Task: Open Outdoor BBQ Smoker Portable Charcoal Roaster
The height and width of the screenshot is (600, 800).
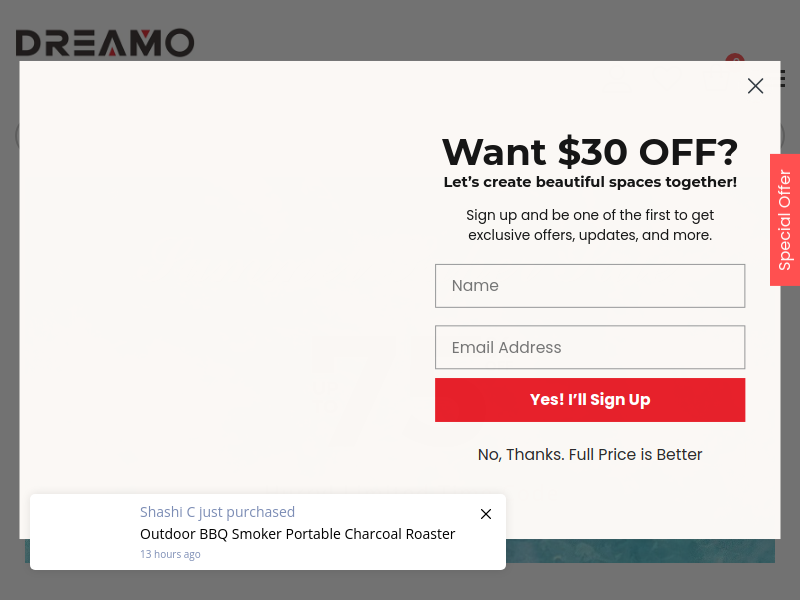Action: click(297, 534)
